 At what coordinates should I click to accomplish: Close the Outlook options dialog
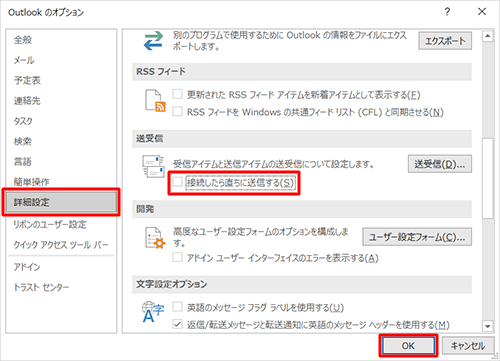[482, 12]
